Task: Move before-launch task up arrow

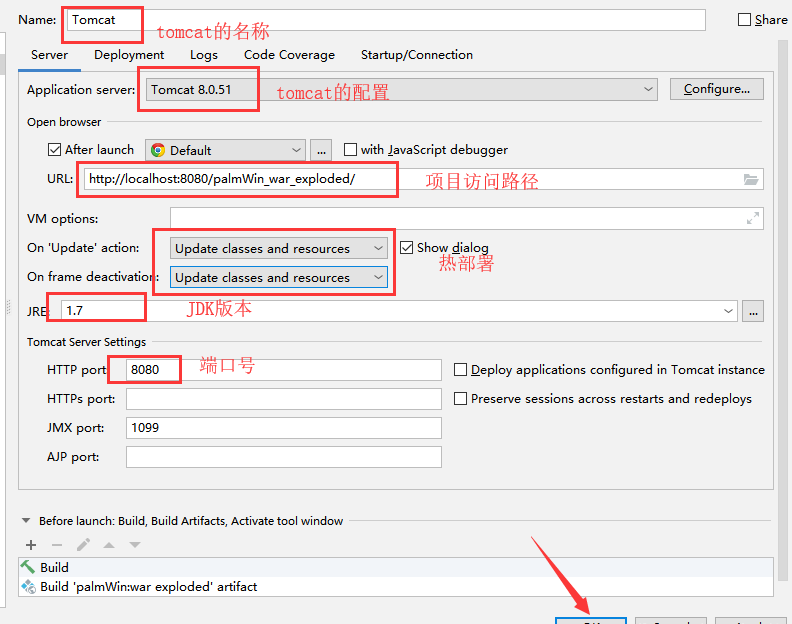Action: pyautogui.click(x=109, y=545)
